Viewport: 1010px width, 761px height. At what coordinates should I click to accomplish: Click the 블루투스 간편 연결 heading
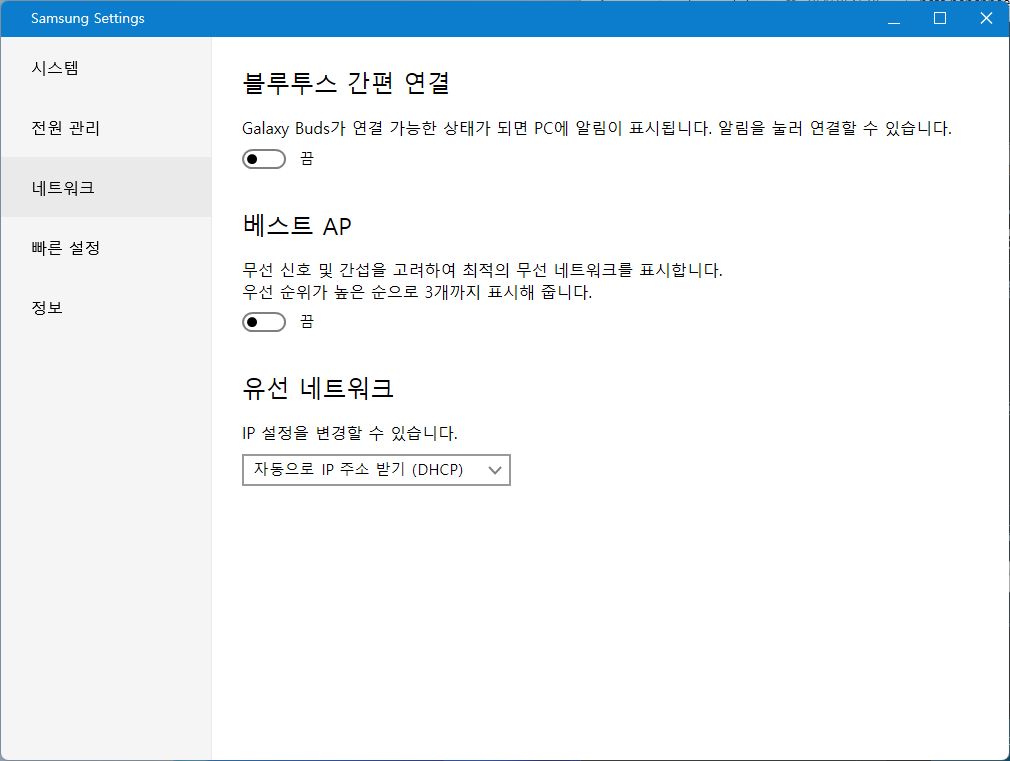[x=346, y=83]
